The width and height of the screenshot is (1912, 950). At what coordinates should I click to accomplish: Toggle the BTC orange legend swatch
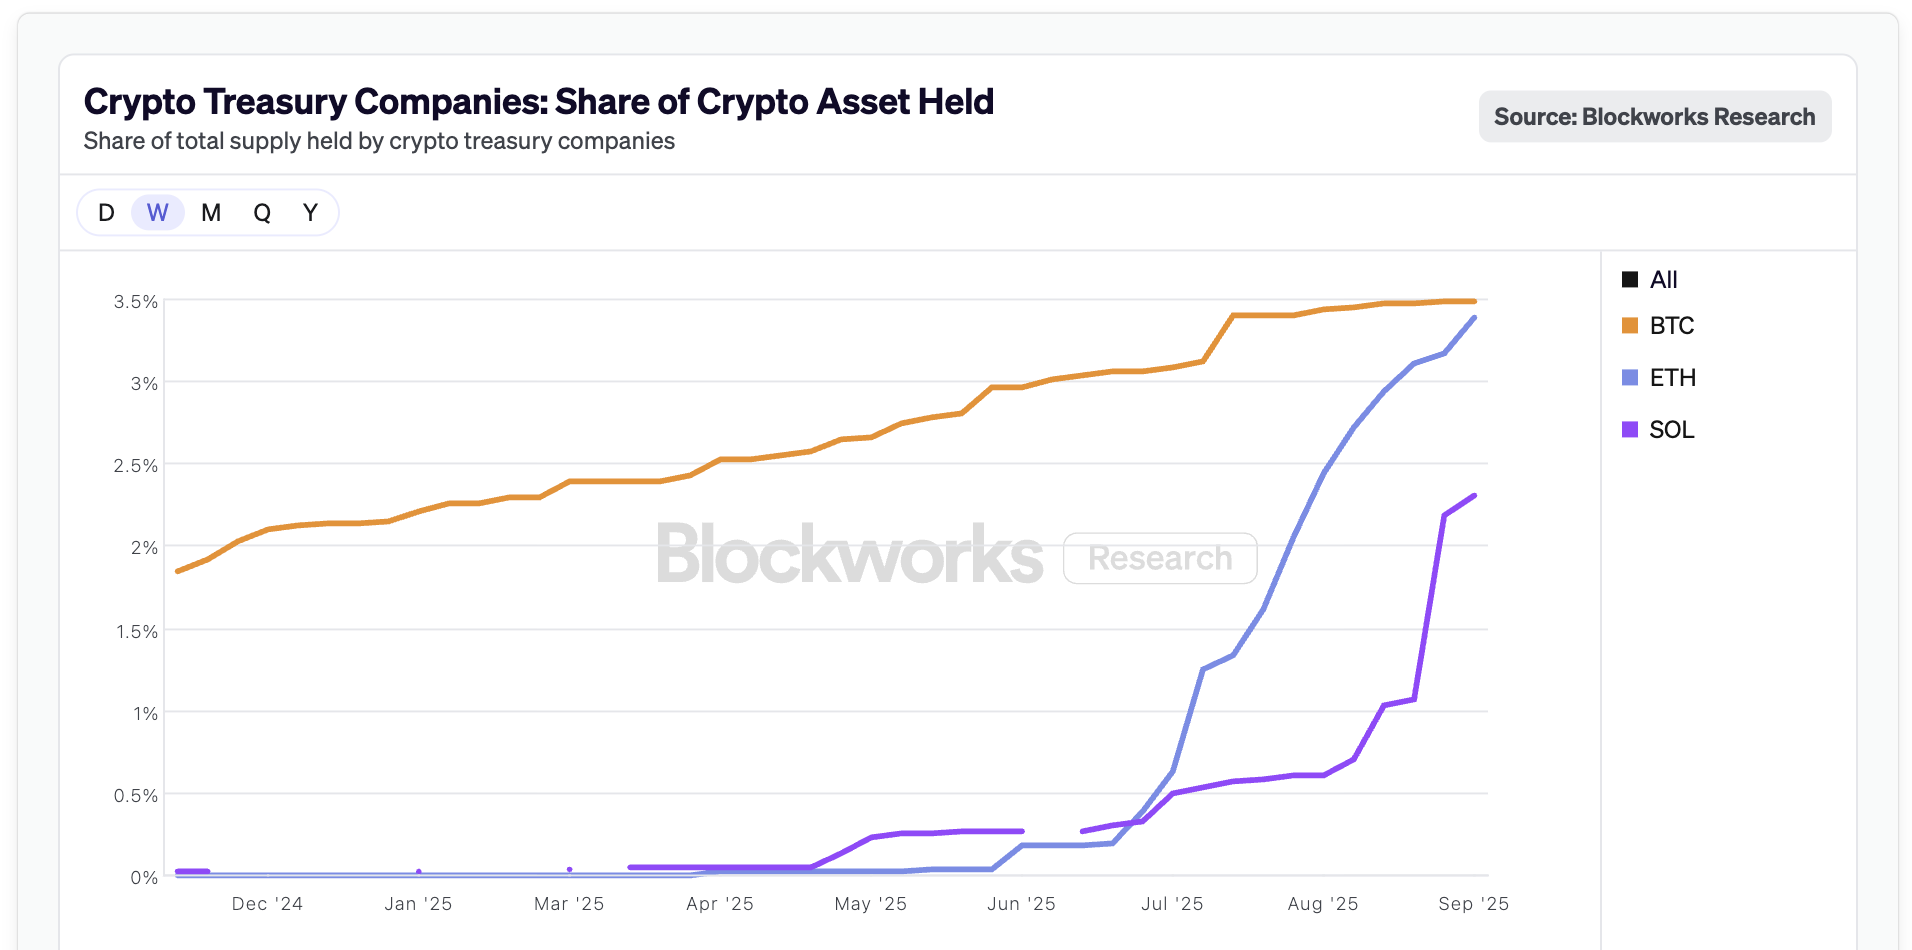pyautogui.click(x=1630, y=326)
